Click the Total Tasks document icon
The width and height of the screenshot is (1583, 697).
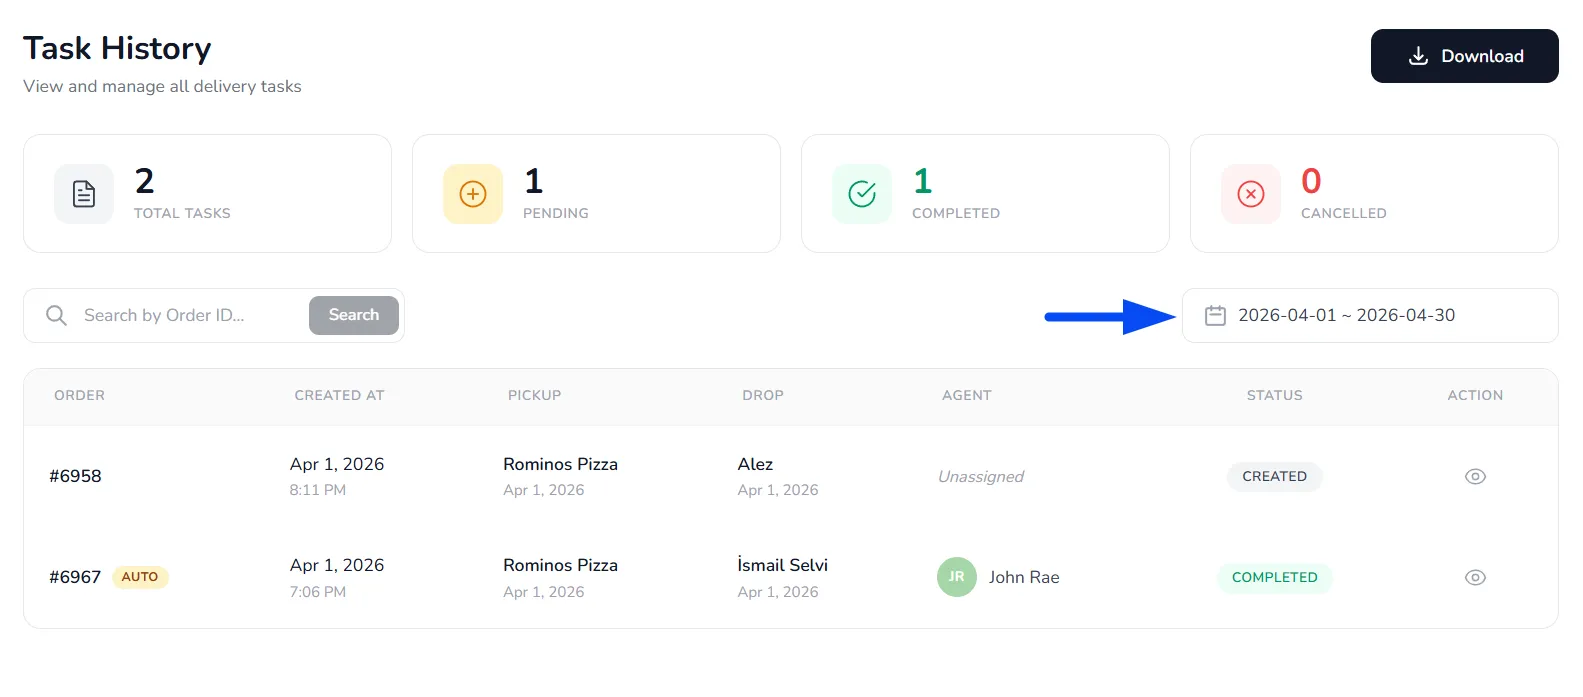(84, 194)
